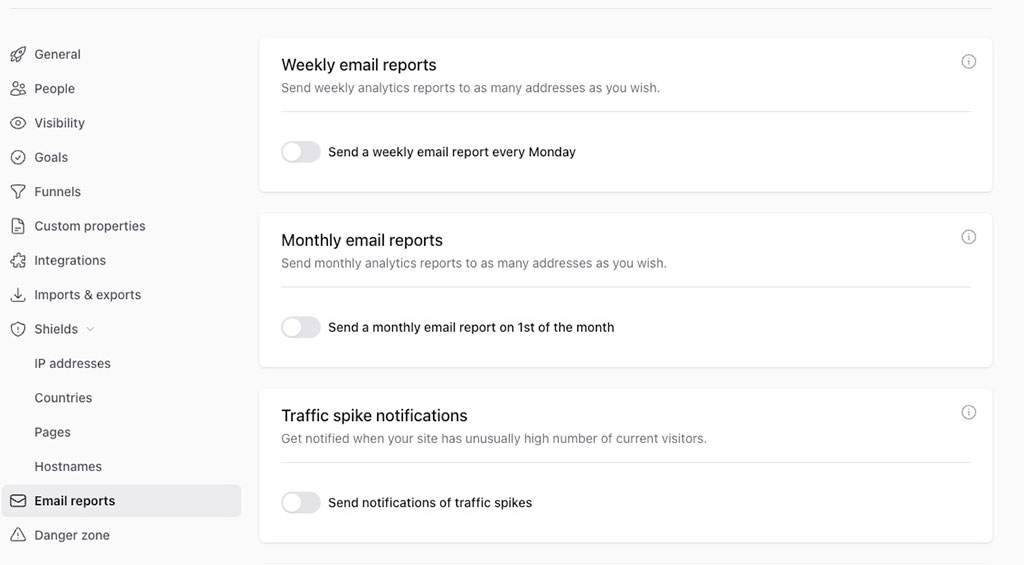Enable the weekly email report toggle
Screen dimensions: 1024x565
(x=300, y=152)
